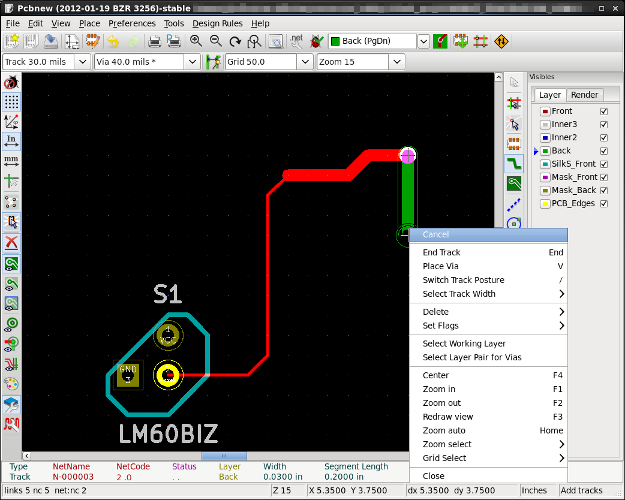The height and width of the screenshot is (500, 625).
Task: Click the mode footprint green arrows icon
Action: (460, 41)
